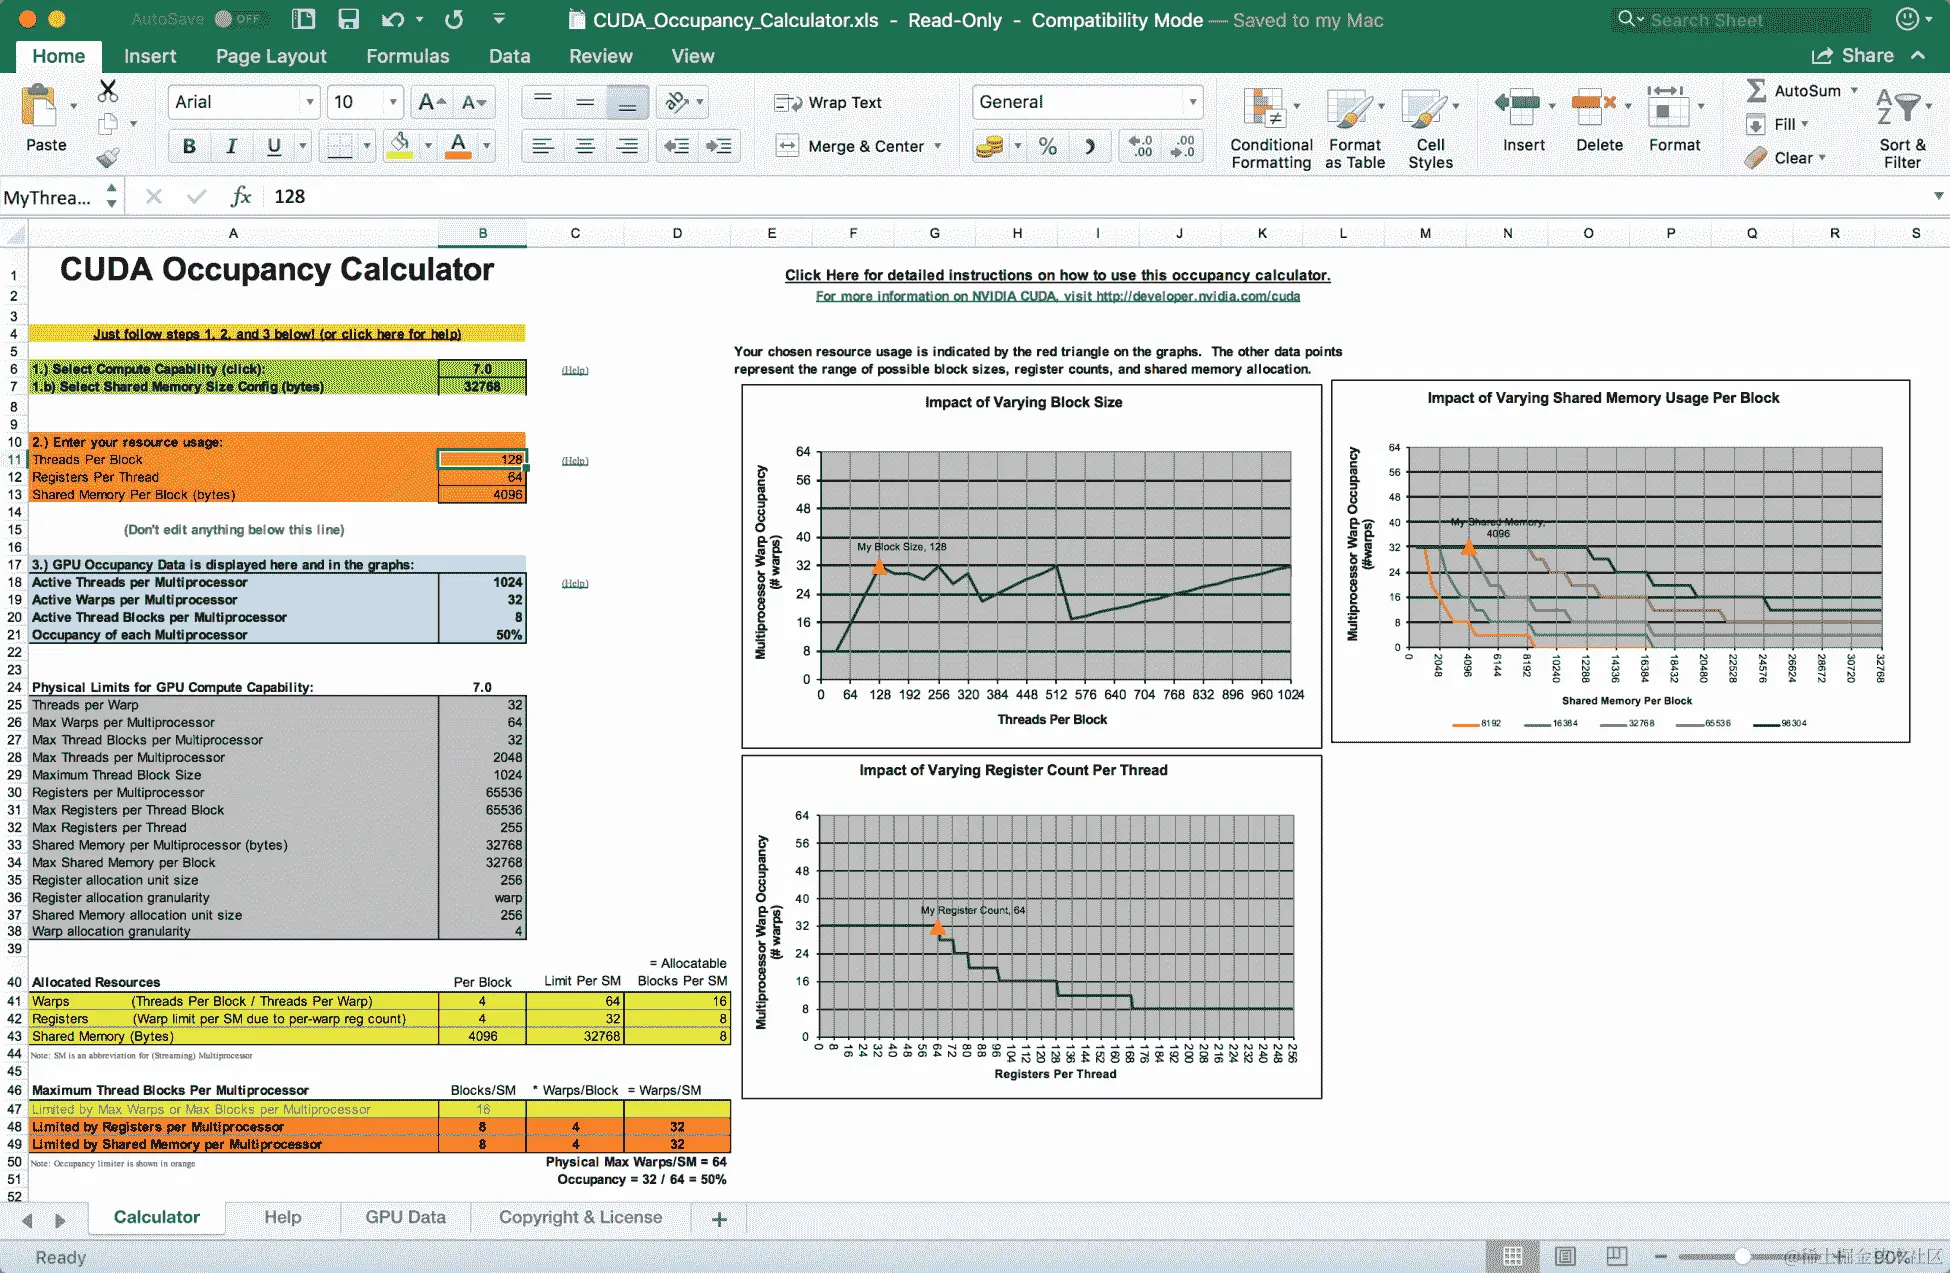Screen dimensions: 1950x1273
Task: Click the Share button
Action: (1854, 56)
